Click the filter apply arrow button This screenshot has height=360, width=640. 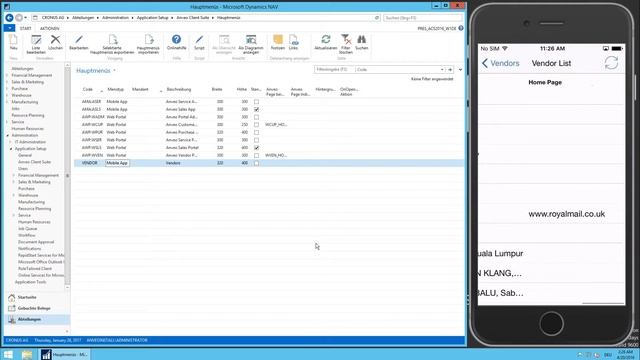(x=450, y=69)
